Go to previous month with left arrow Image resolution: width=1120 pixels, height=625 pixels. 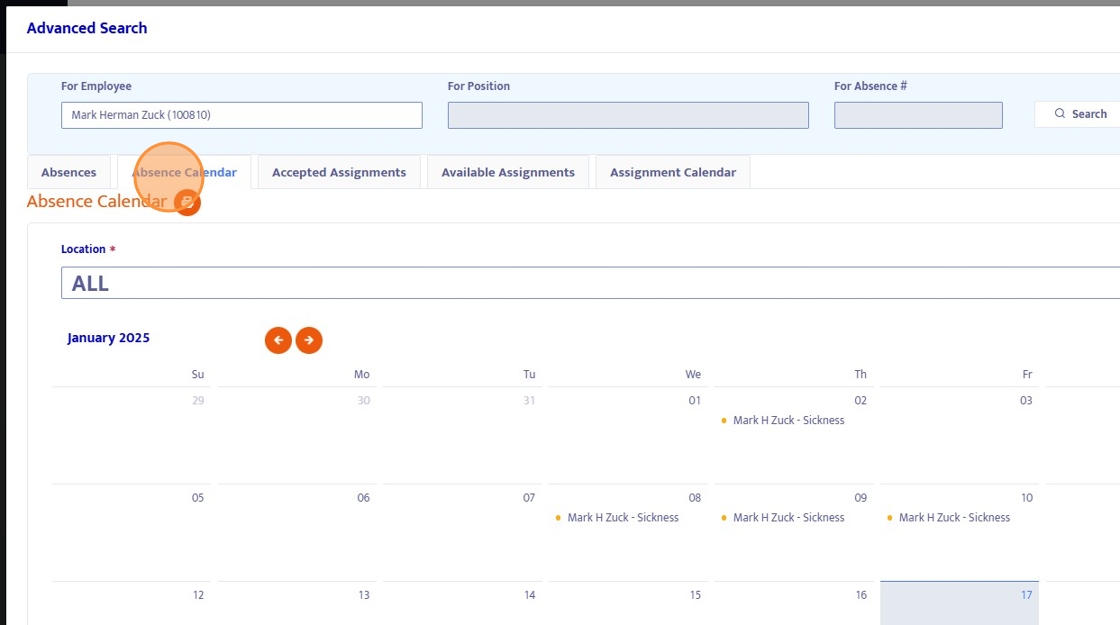(x=278, y=340)
